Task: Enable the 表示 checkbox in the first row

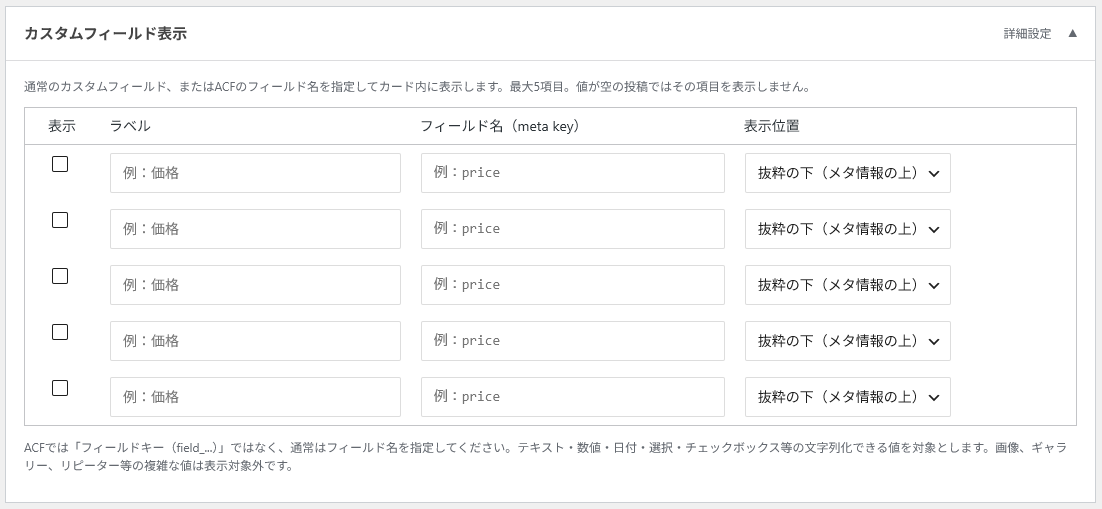Action: (x=60, y=165)
